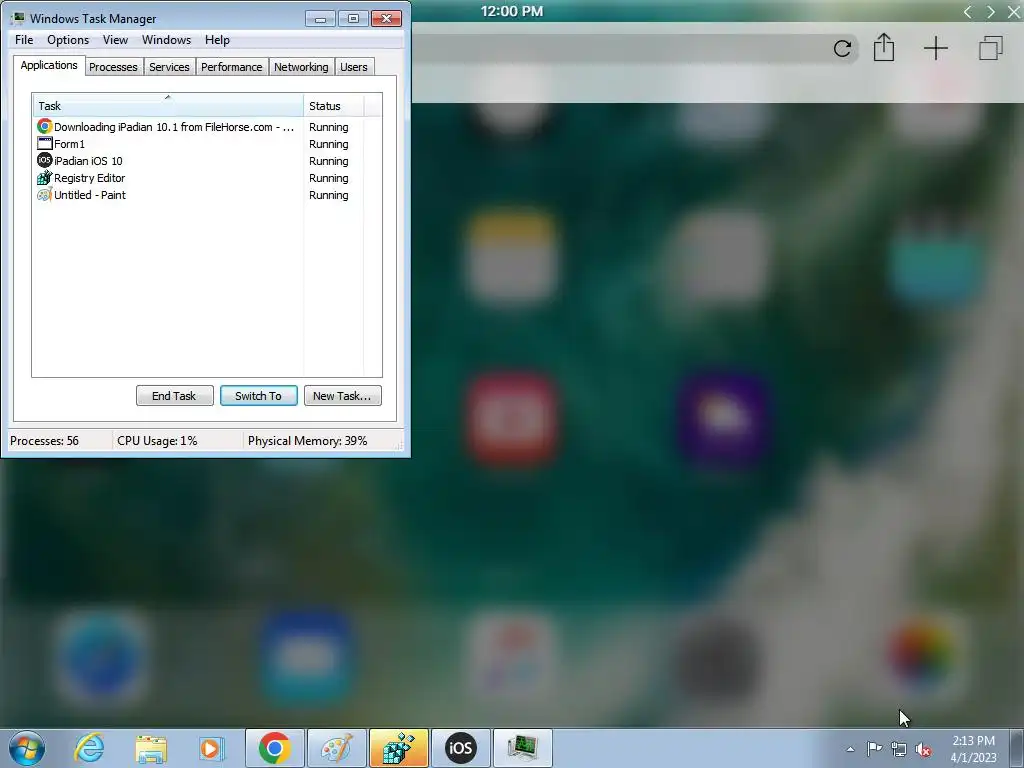The image size is (1024, 768).
Task: Open the Options menu
Action: pyautogui.click(x=68, y=40)
